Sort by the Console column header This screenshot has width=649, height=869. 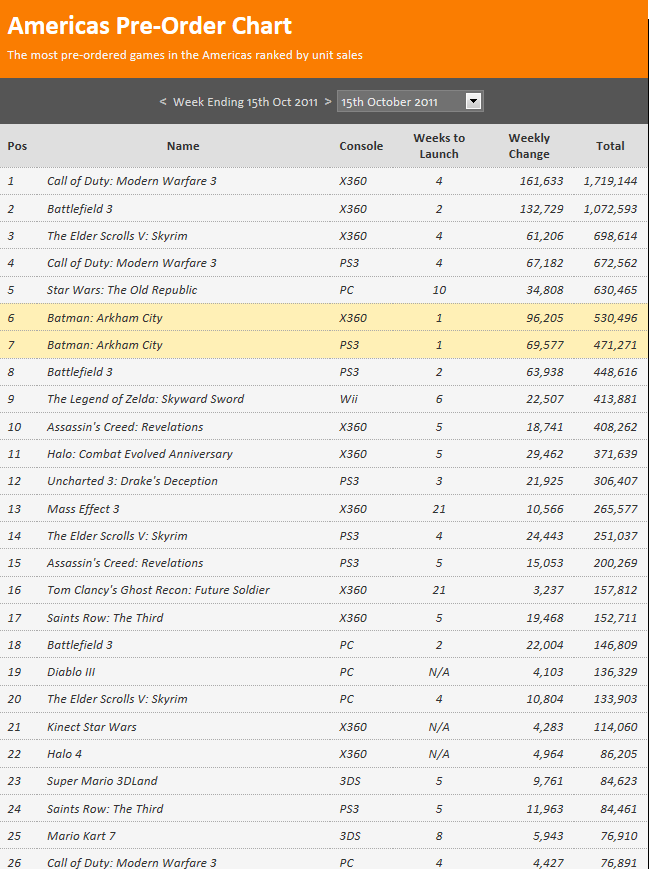[x=361, y=146]
